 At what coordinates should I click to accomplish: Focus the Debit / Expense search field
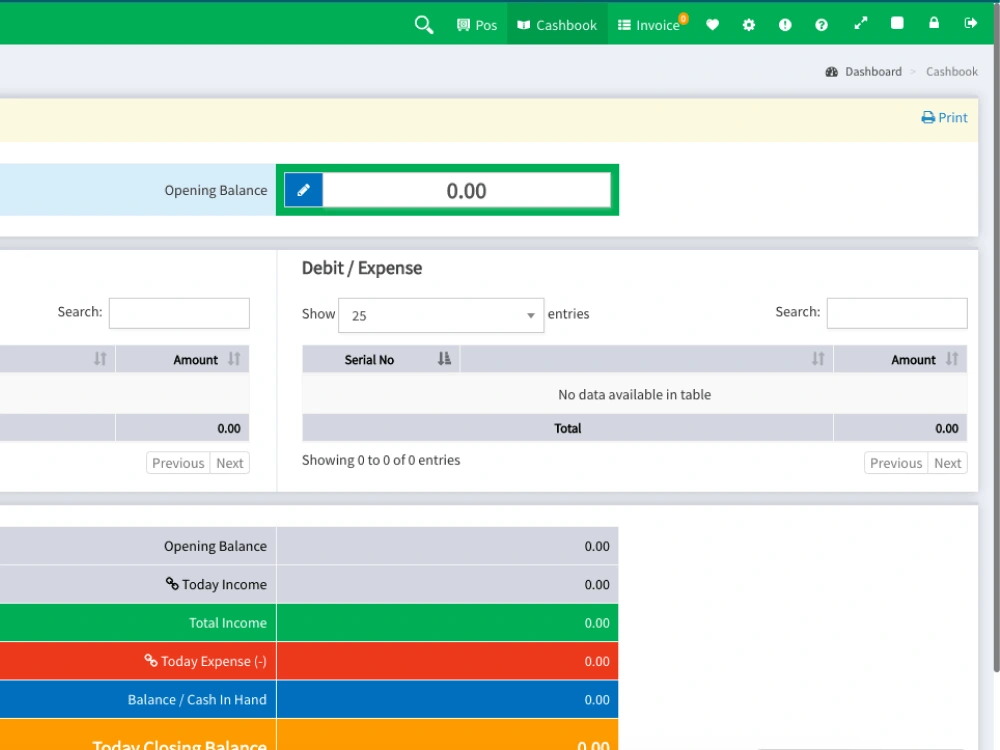tap(897, 313)
